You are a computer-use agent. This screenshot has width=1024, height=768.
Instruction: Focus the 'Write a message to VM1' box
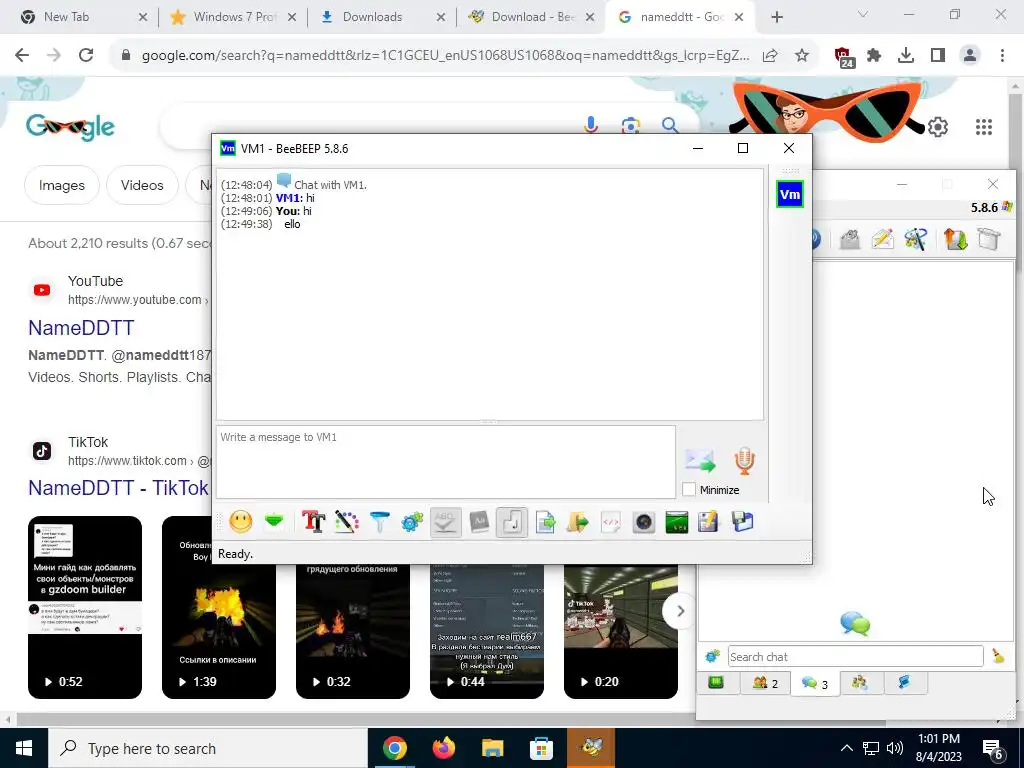pos(446,462)
